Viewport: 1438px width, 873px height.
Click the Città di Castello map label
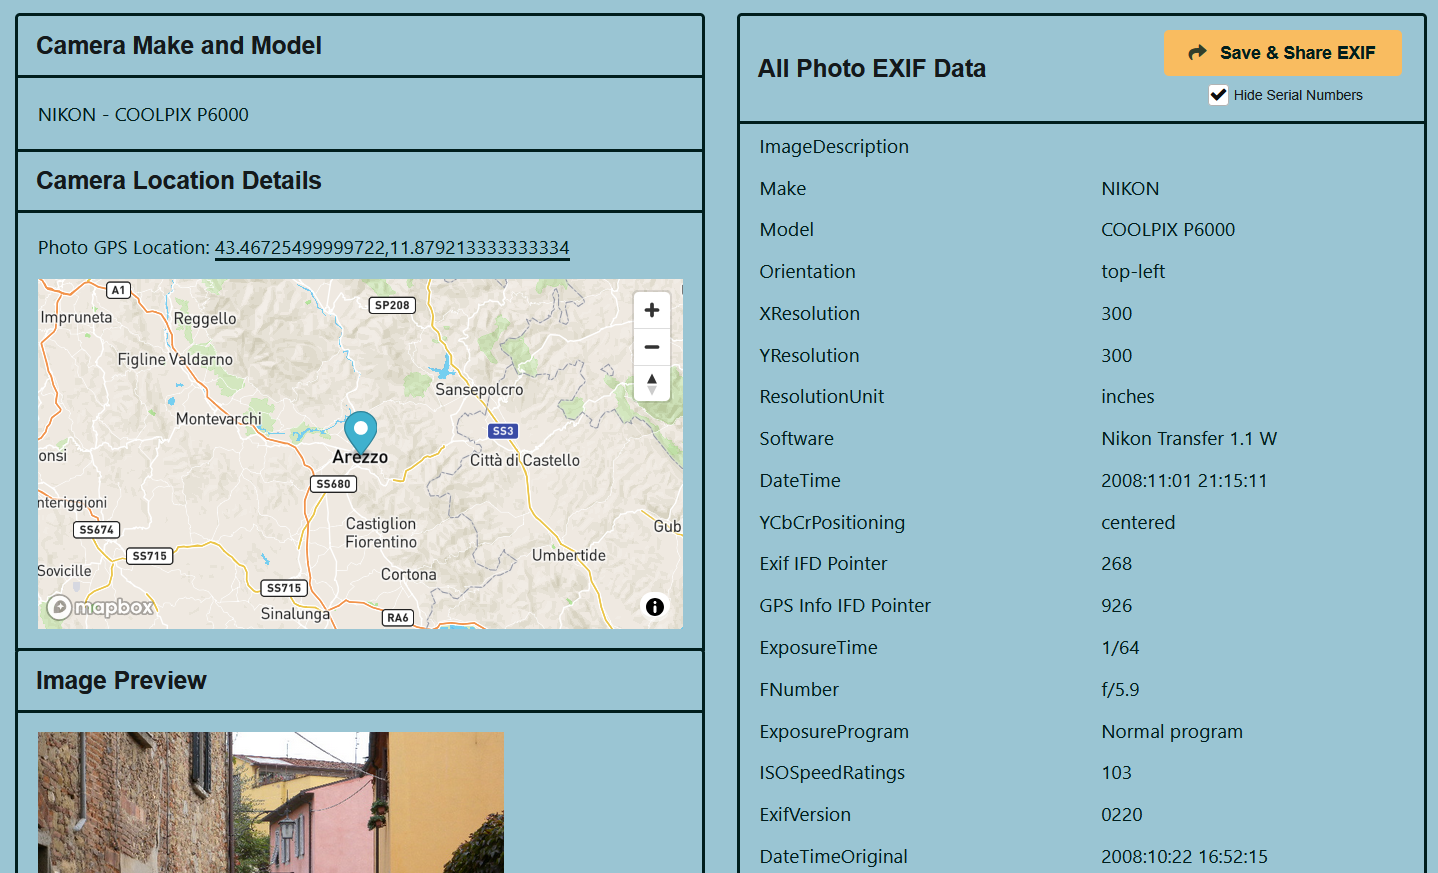[525, 461]
